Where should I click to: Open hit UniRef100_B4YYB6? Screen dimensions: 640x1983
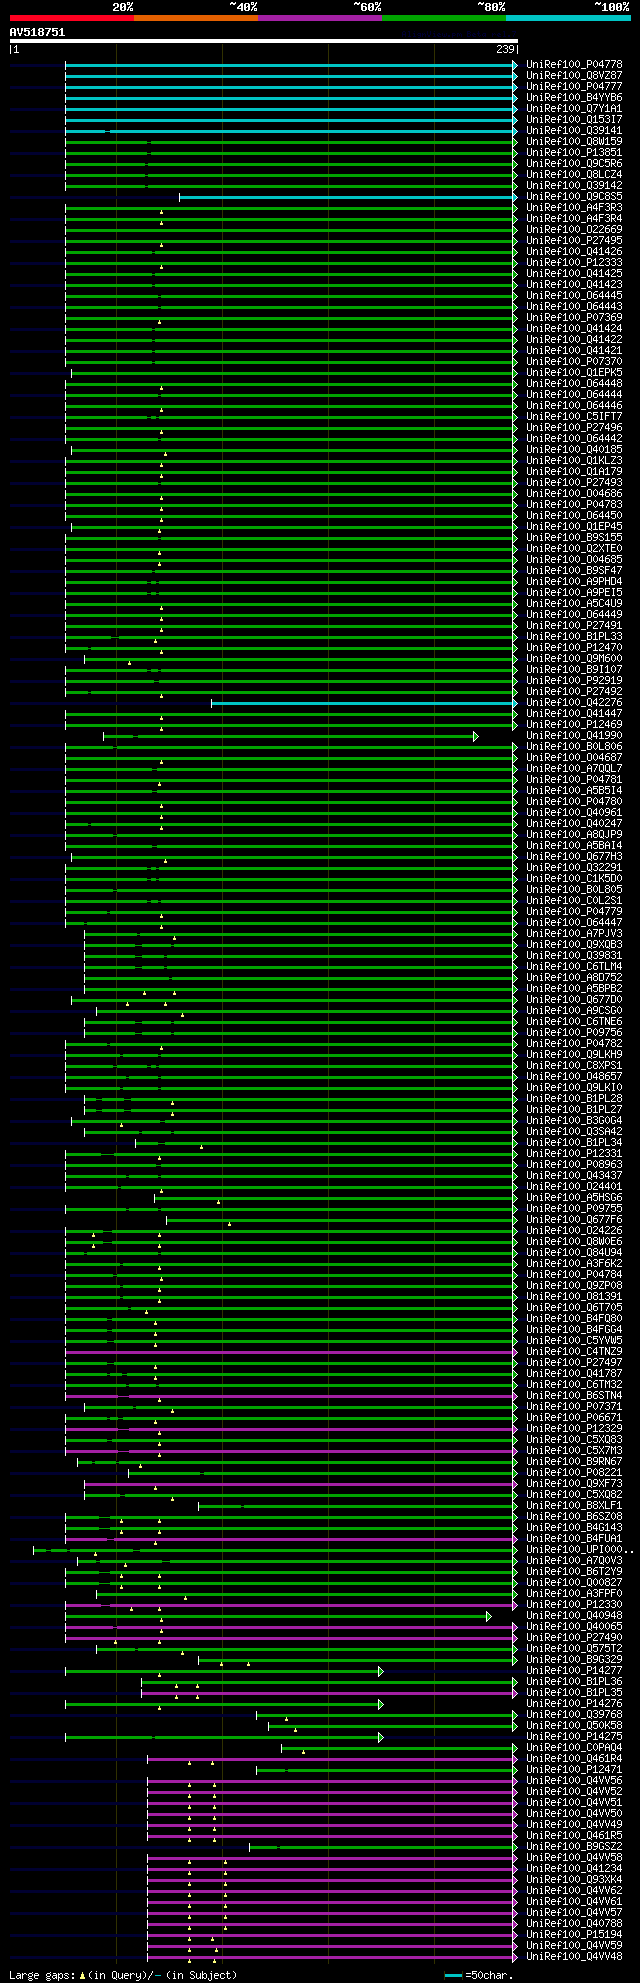[574, 98]
